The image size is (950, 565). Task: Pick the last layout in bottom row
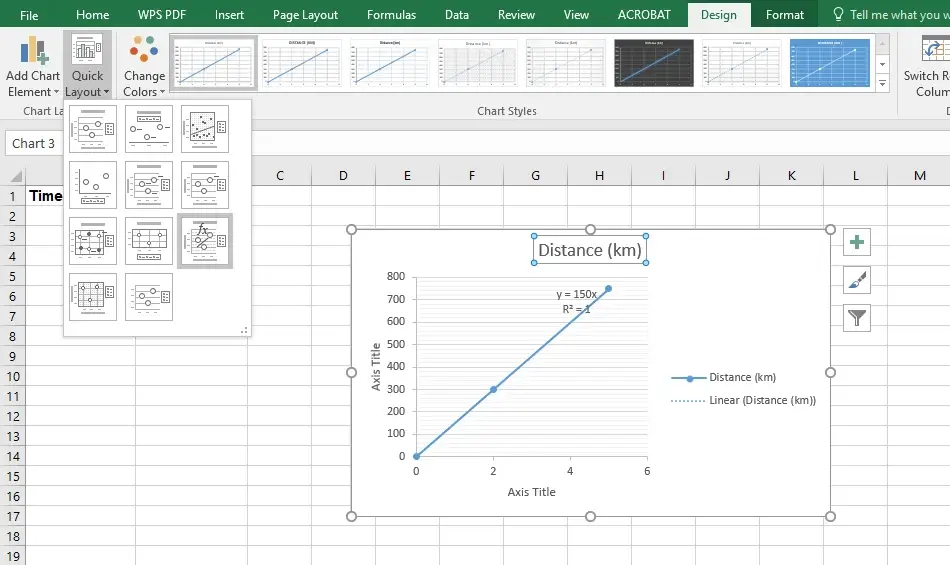(x=149, y=297)
